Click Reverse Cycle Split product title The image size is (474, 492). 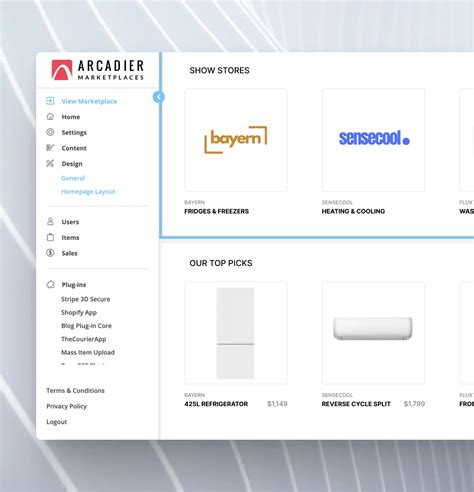(356, 404)
